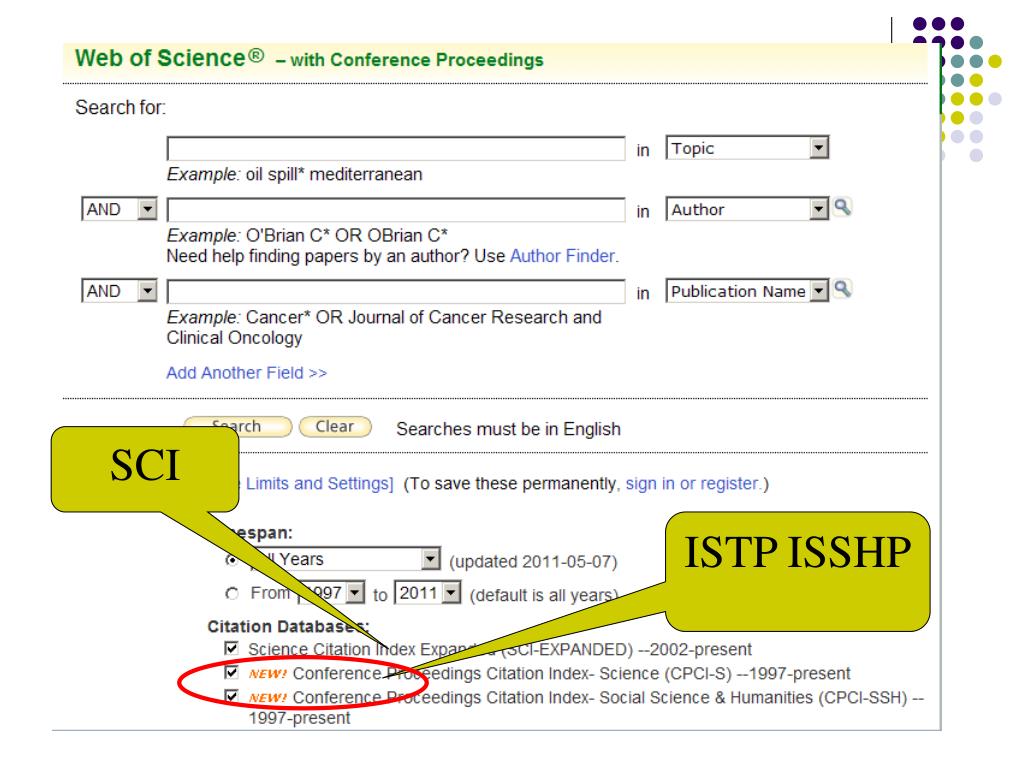Focus the Author search input box
1024x768 pixels.
click(x=396, y=210)
